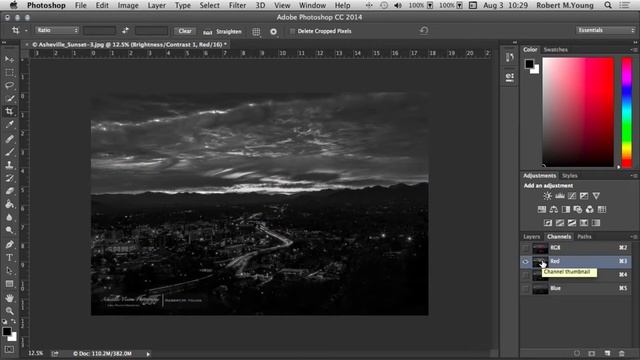Image resolution: width=640 pixels, height=360 pixels.
Task: Open the crop overlay grid options
Action: (x=256, y=31)
